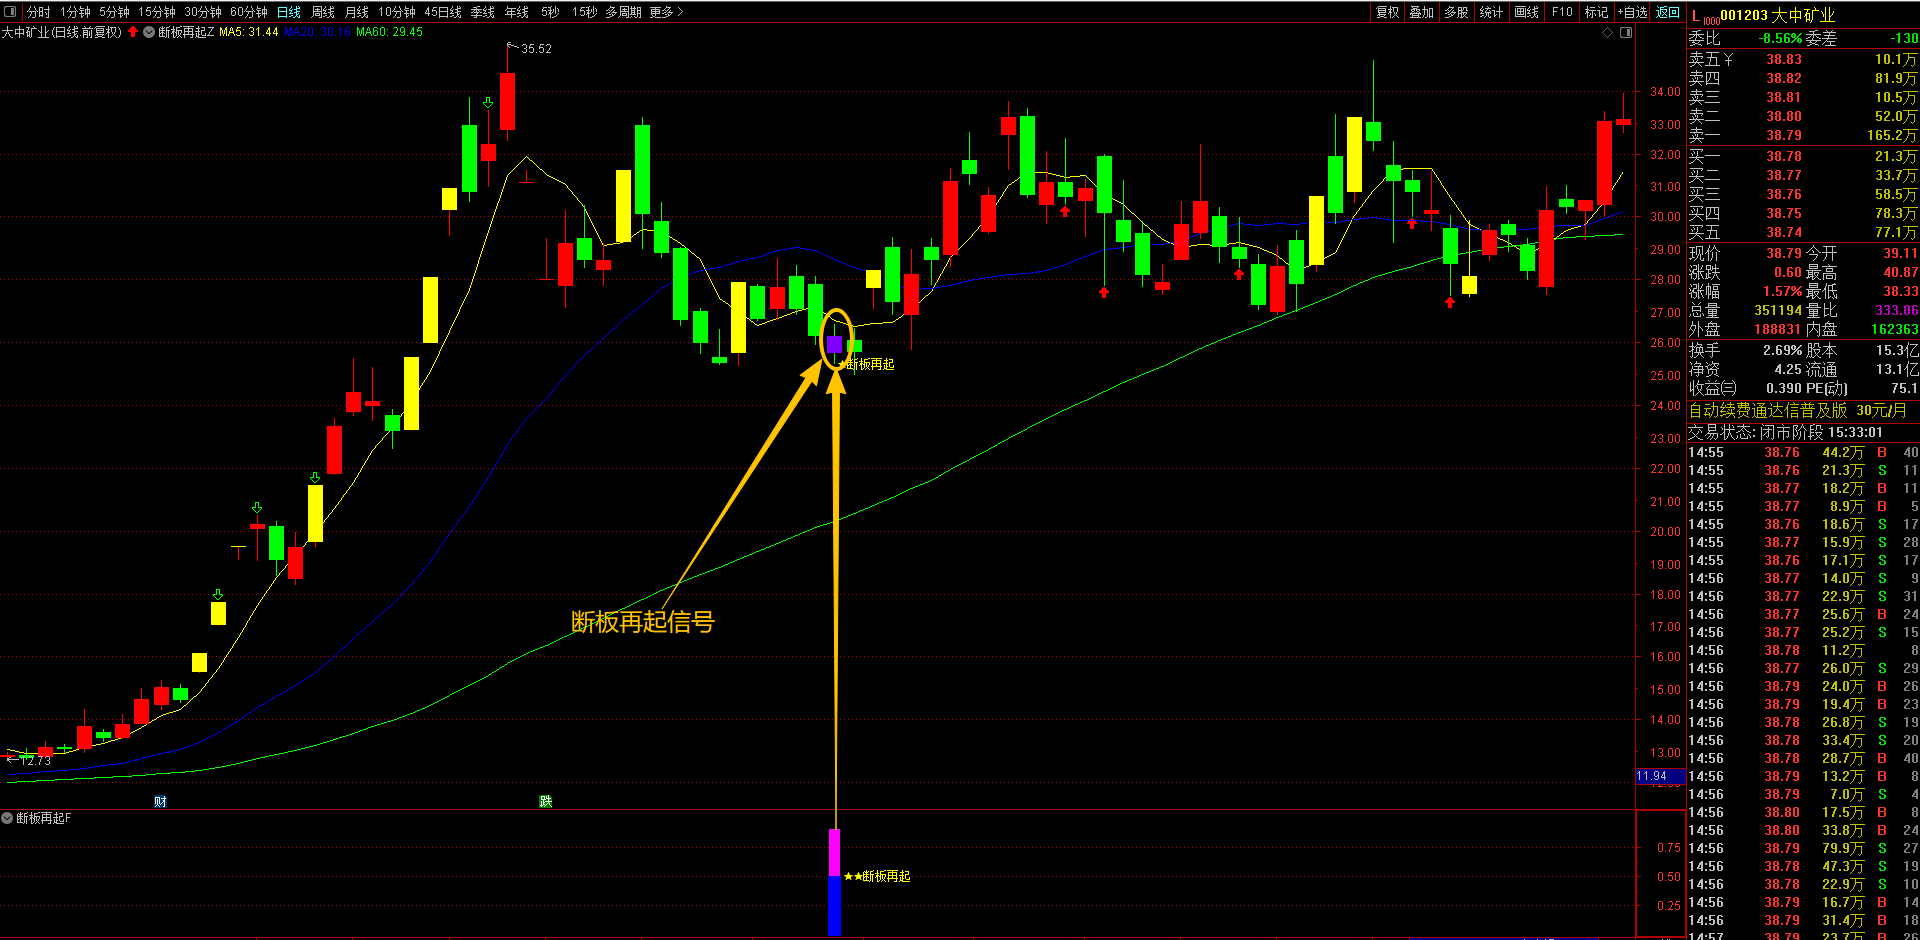Add stock with +自选 button
1920x940 pixels.
(1632, 12)
